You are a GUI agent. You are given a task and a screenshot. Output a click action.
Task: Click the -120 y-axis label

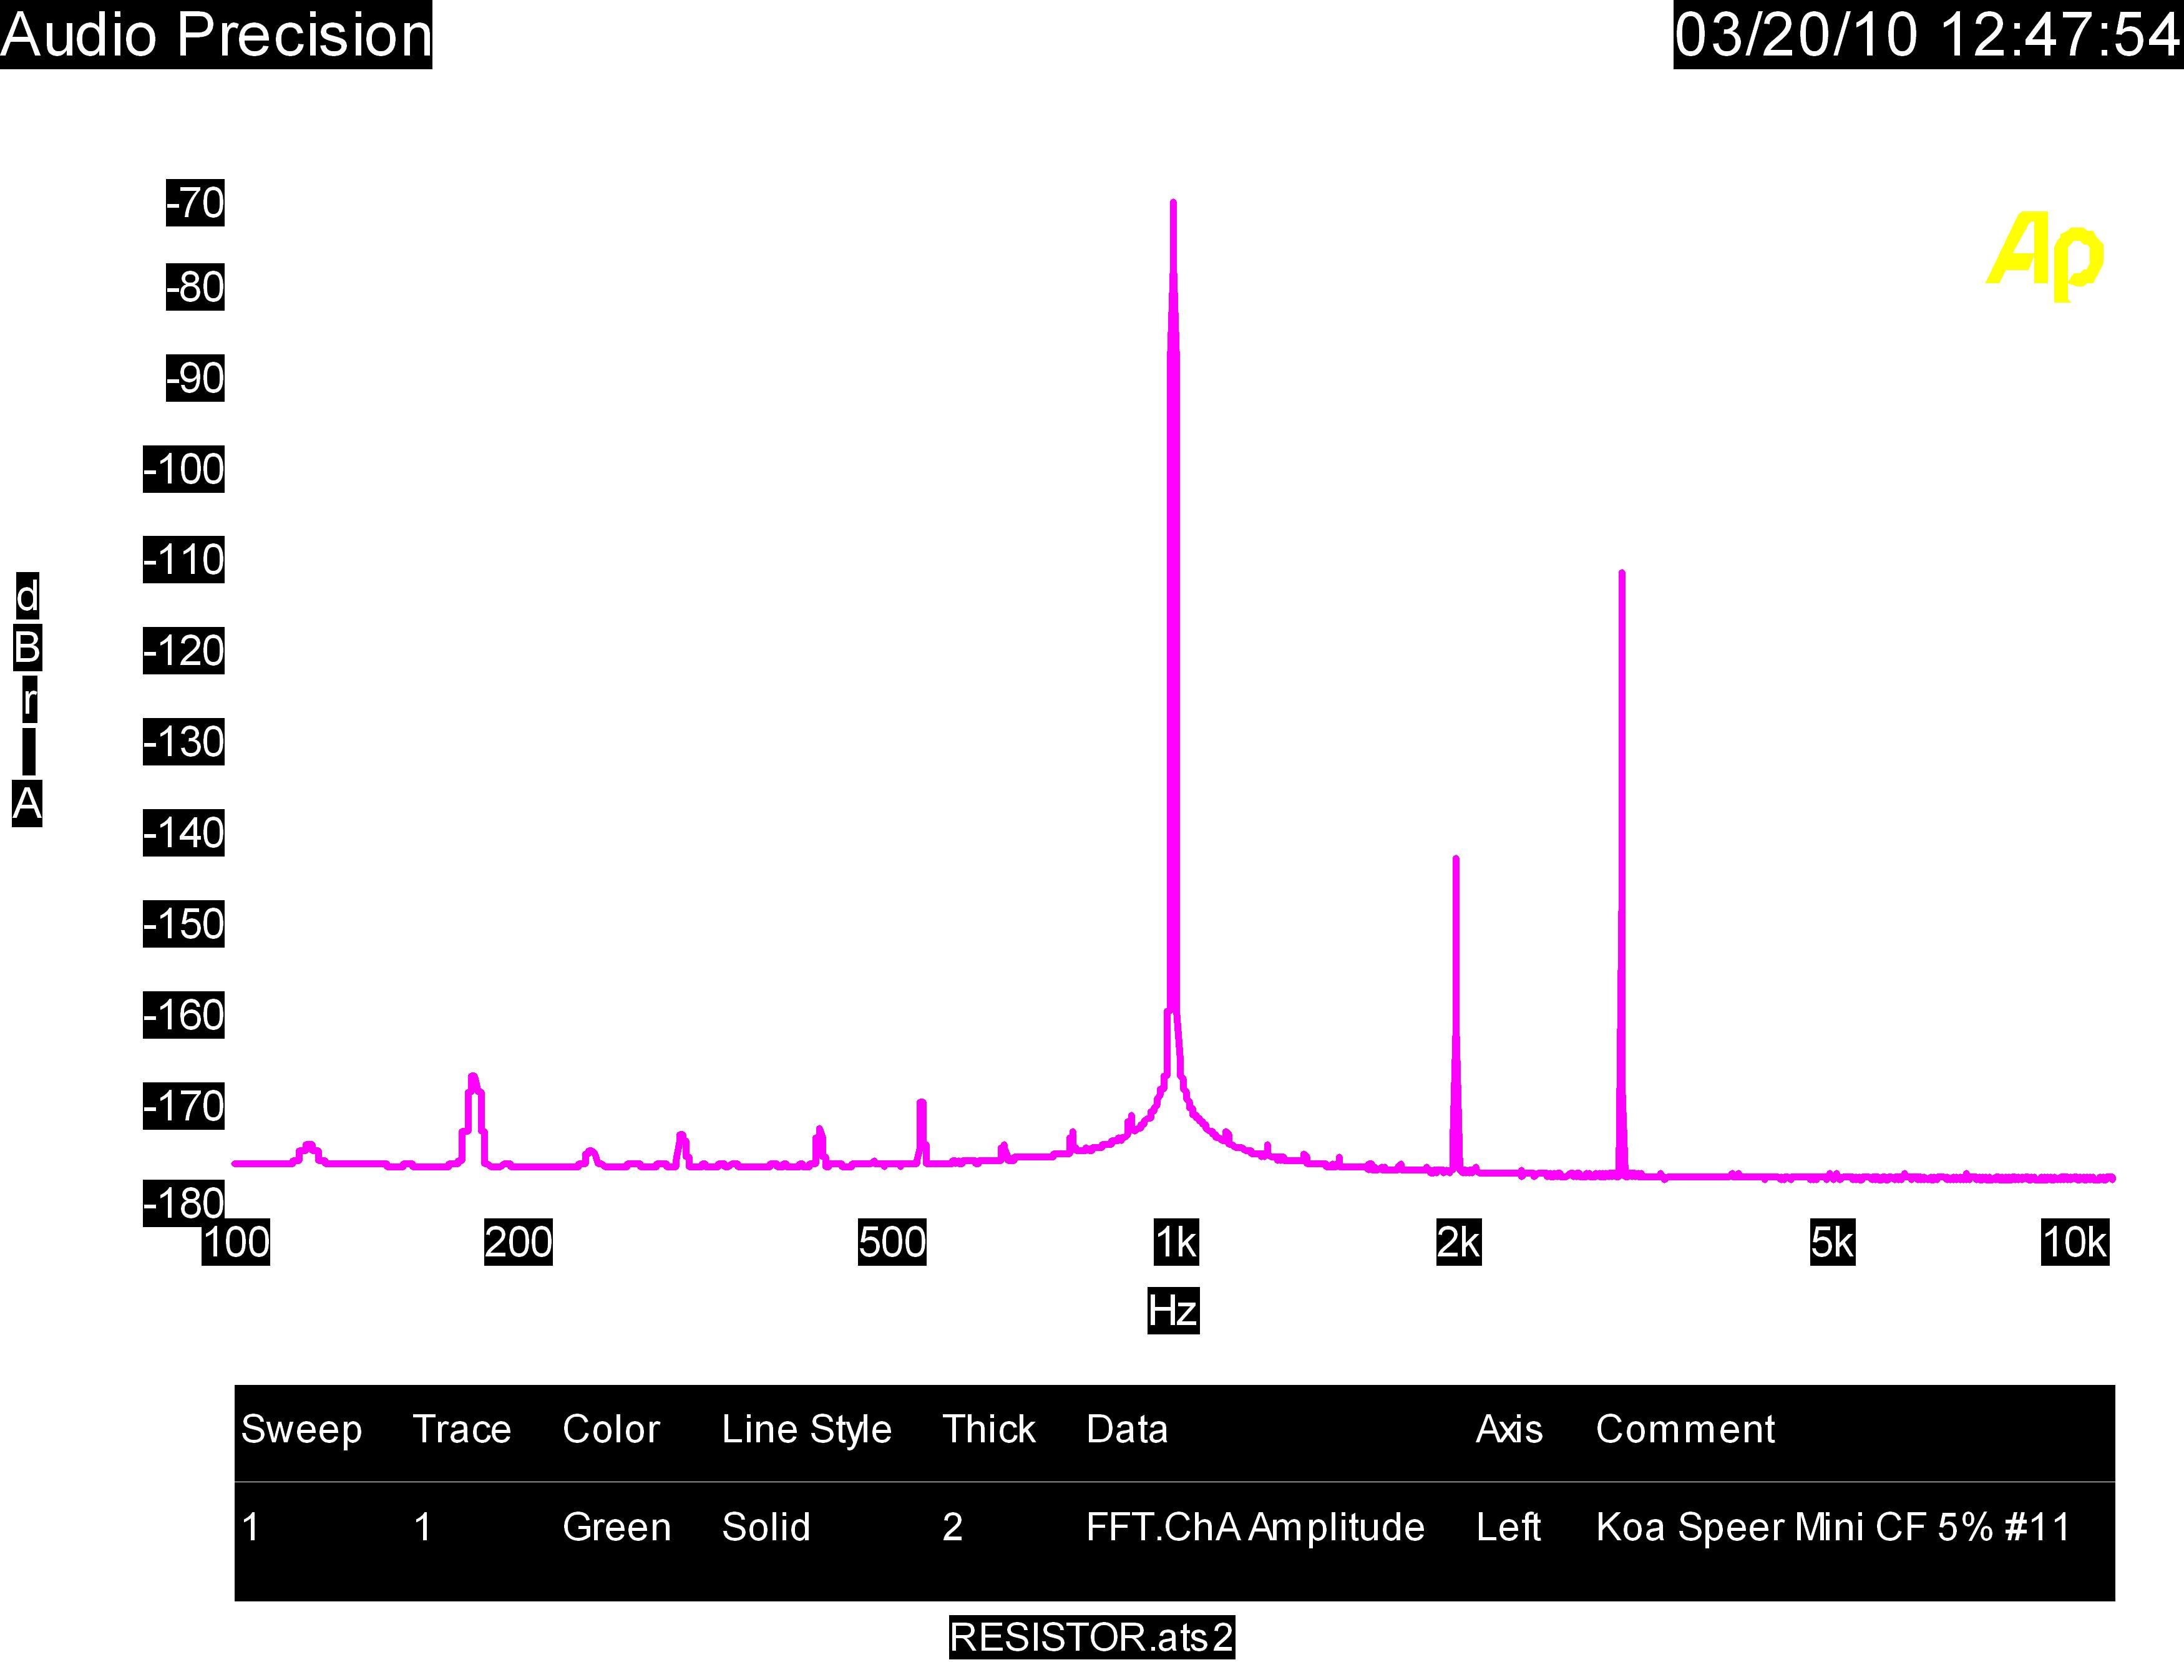pos(184,651)
